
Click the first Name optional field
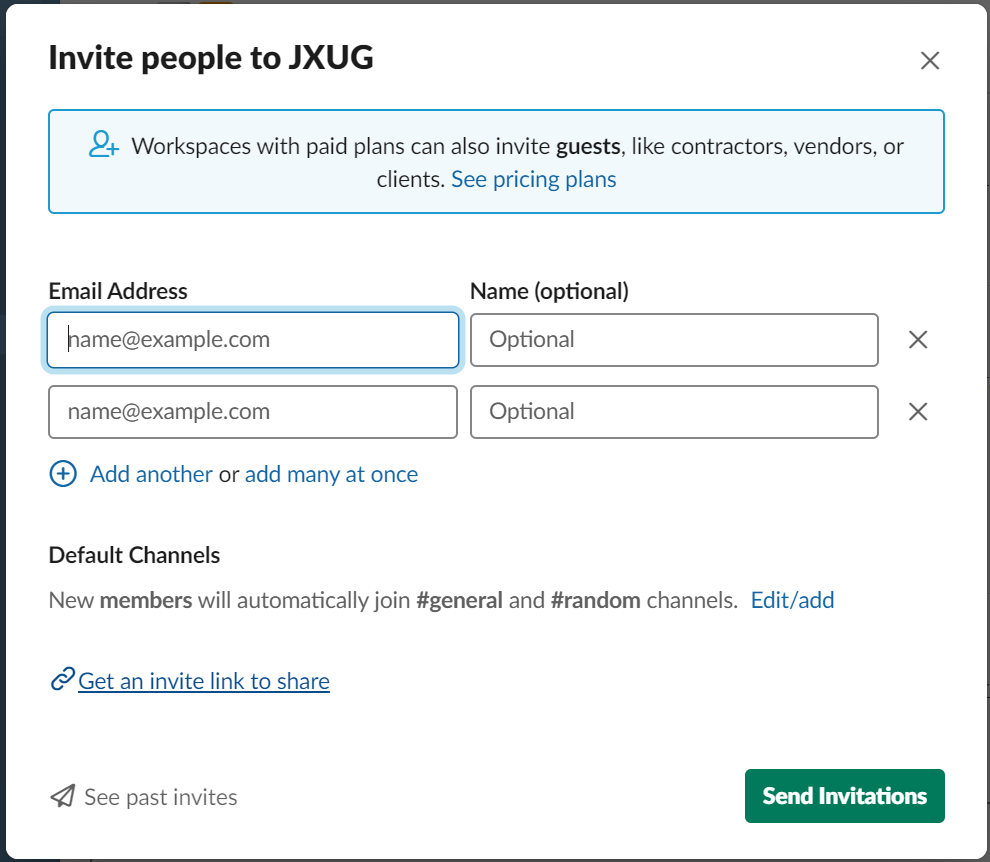click(674, 340)
